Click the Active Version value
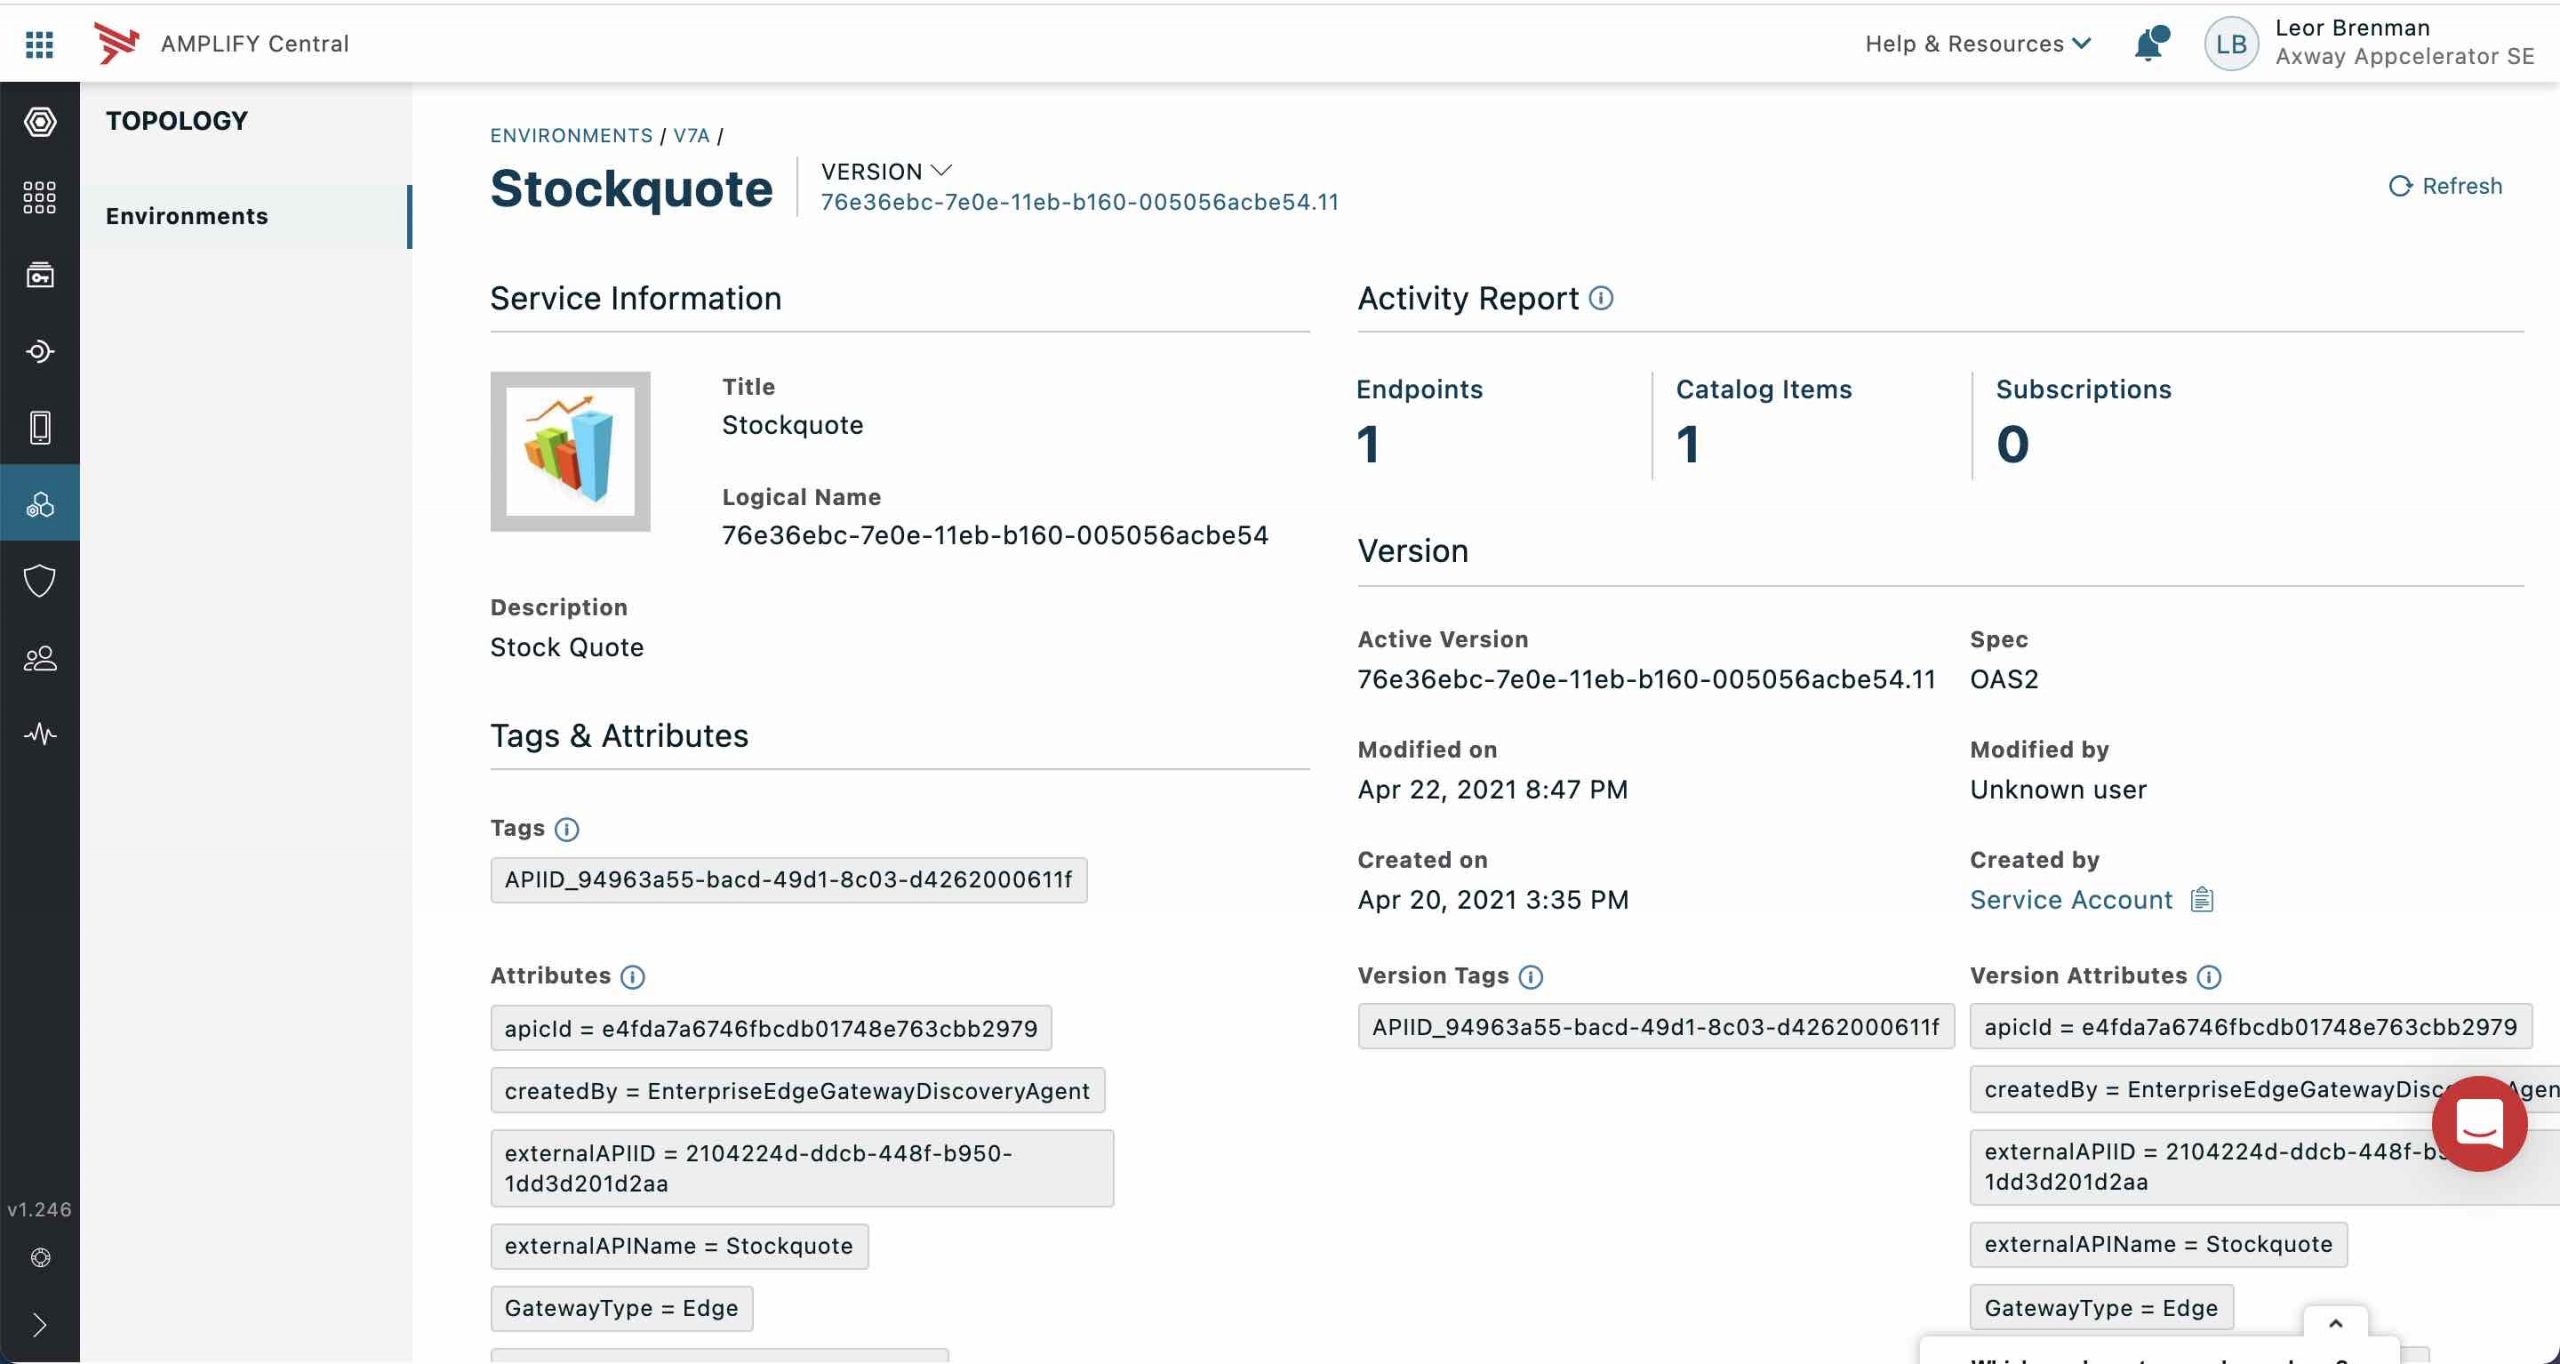 tap(1646, 679)
